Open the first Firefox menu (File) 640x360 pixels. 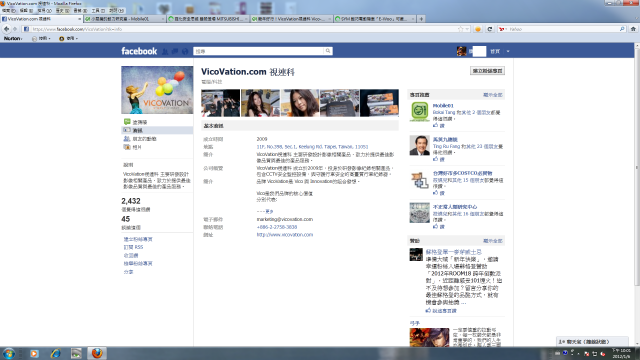tap(9, 11)
